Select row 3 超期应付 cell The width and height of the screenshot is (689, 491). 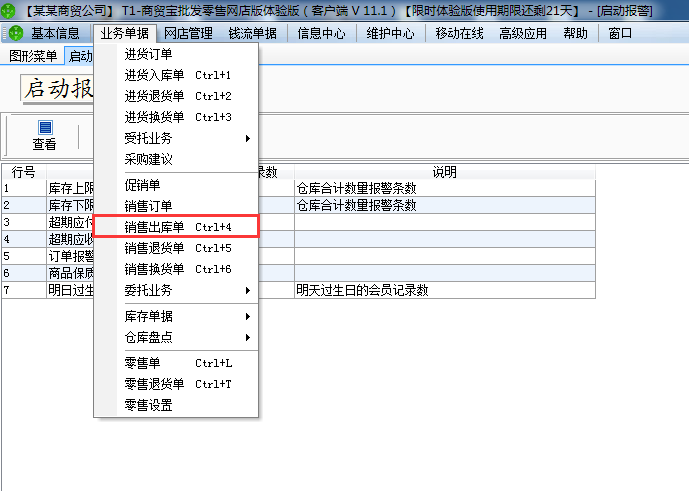click(70, 222)
